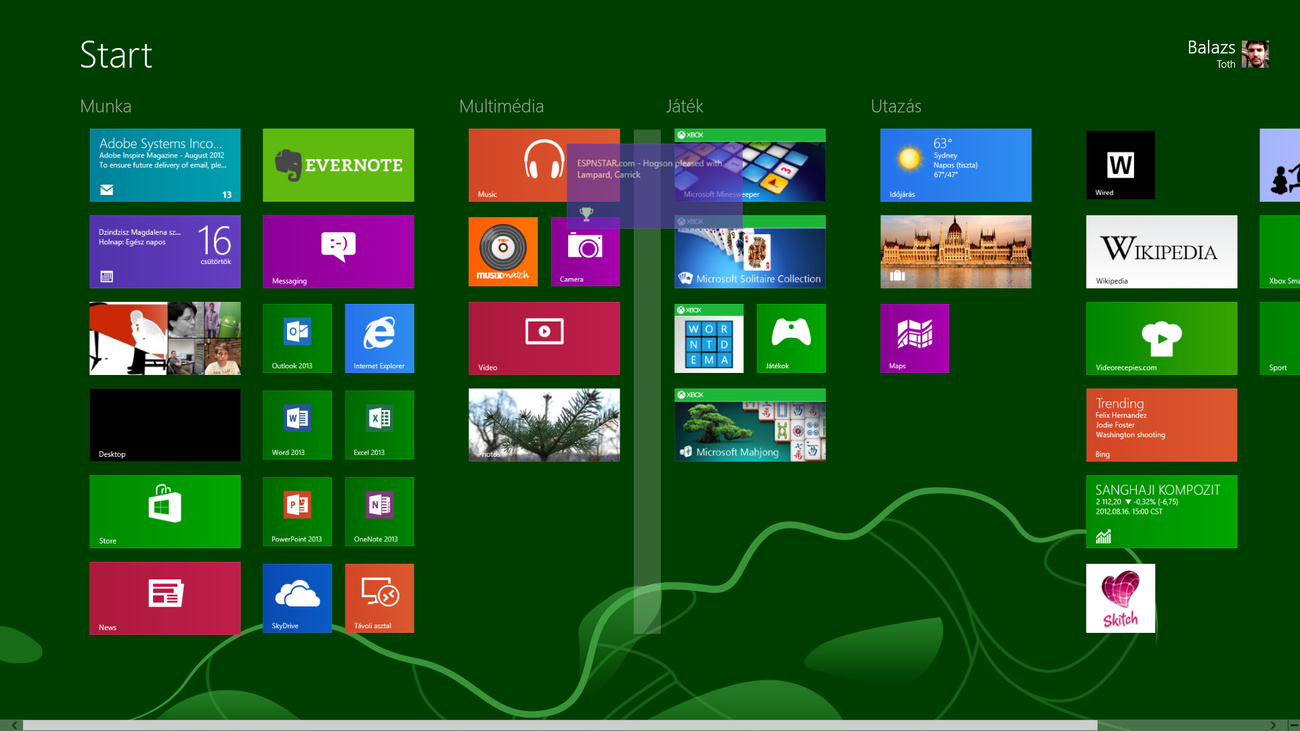Open the Wikipedia tile
Image resolution: width=1300 pixels, height=731 pixels.
click(x=1161, y=252)
